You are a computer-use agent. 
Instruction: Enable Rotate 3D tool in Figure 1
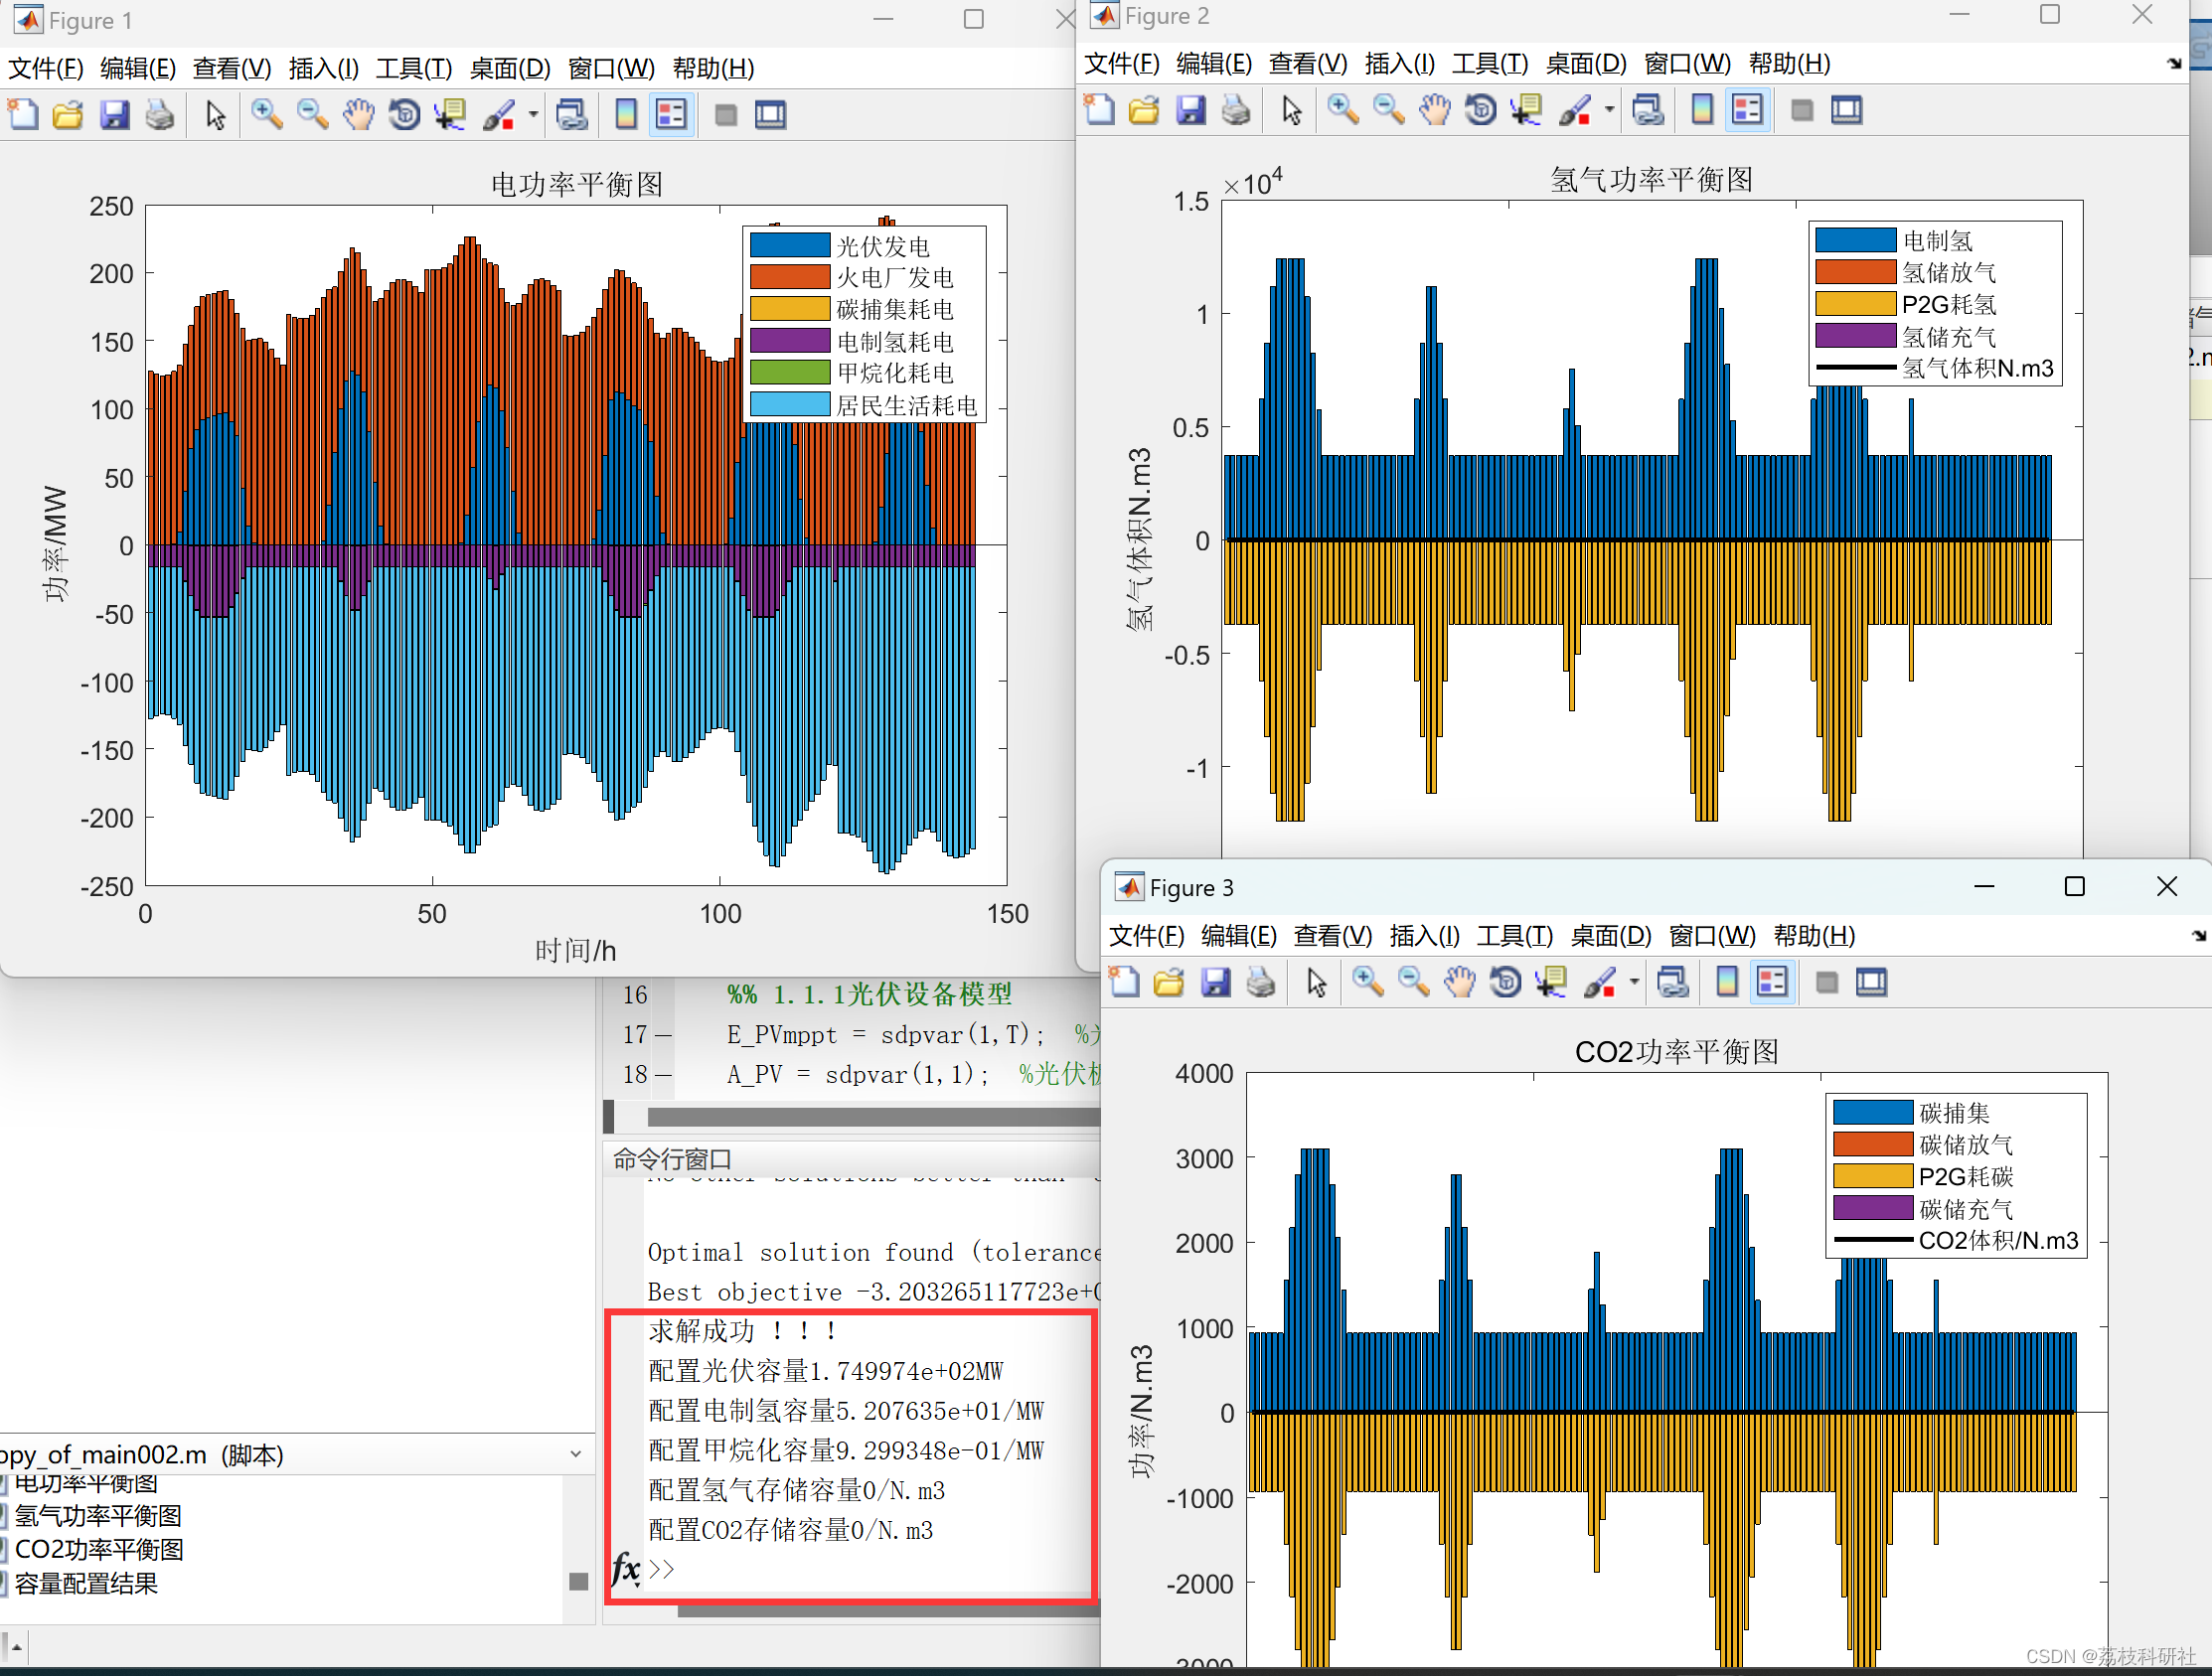404,115
